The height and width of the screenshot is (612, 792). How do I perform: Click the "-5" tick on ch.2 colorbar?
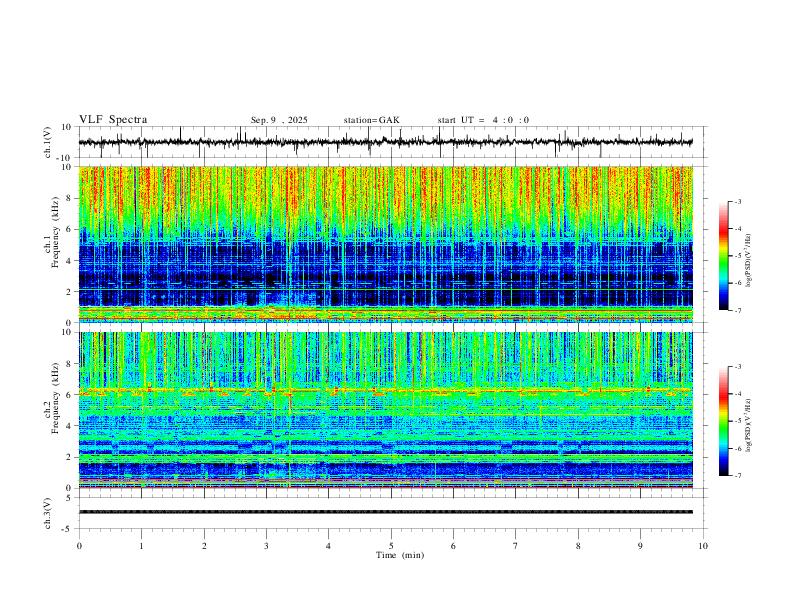(x=737, y=421)
